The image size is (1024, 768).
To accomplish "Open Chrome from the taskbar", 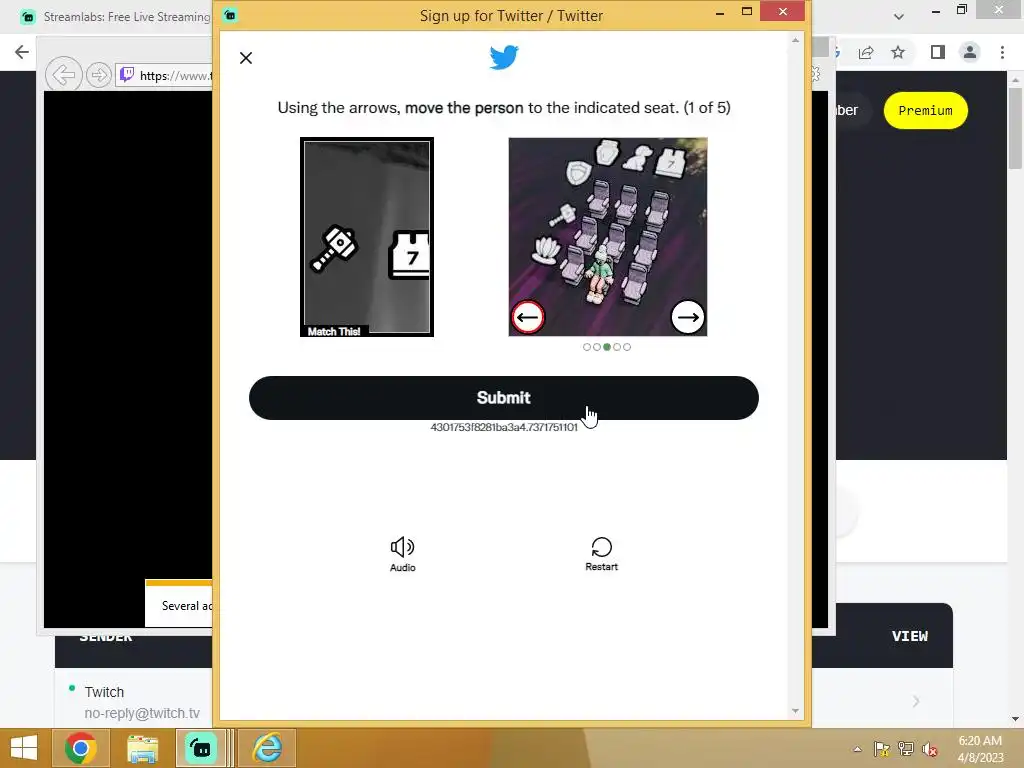I will (80, 748).
